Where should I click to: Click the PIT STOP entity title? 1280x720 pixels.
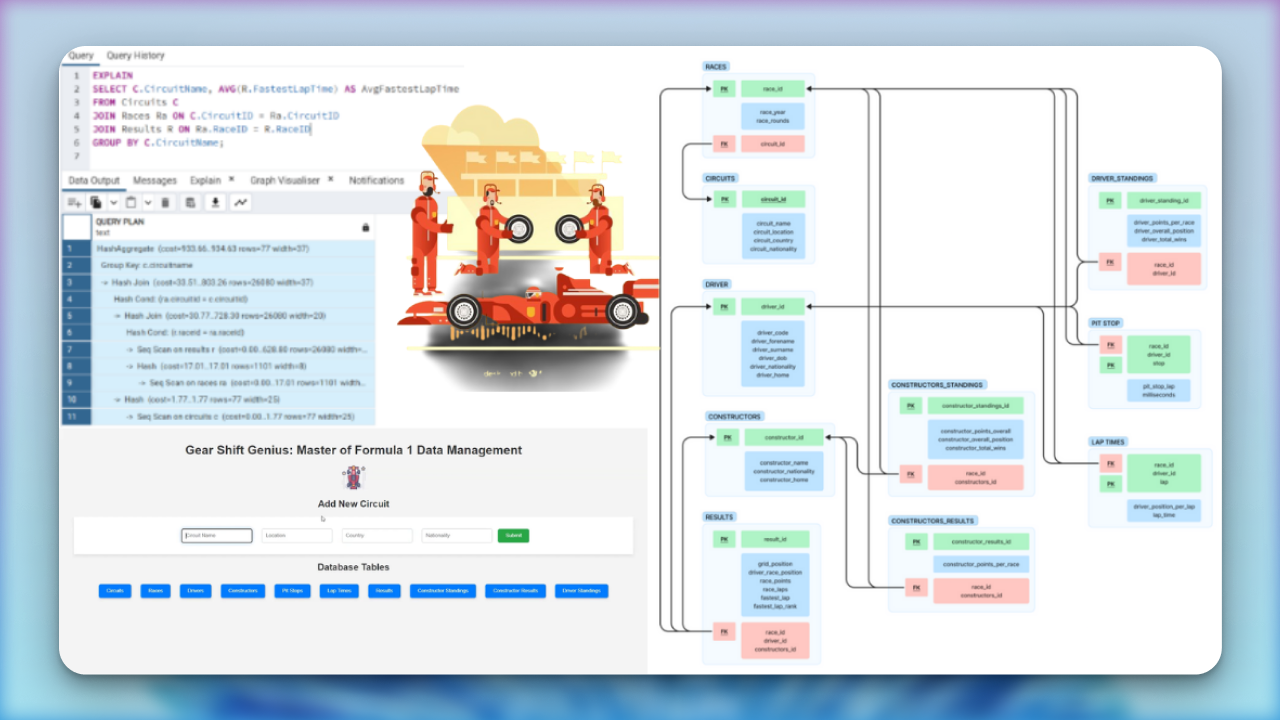[1106, 324]
